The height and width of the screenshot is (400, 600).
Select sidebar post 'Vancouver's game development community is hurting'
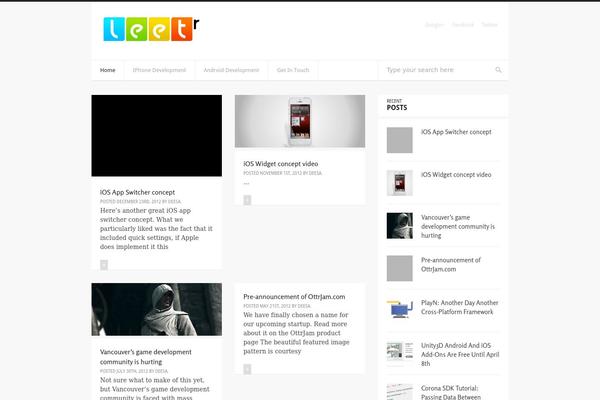[x=458, y=226]
